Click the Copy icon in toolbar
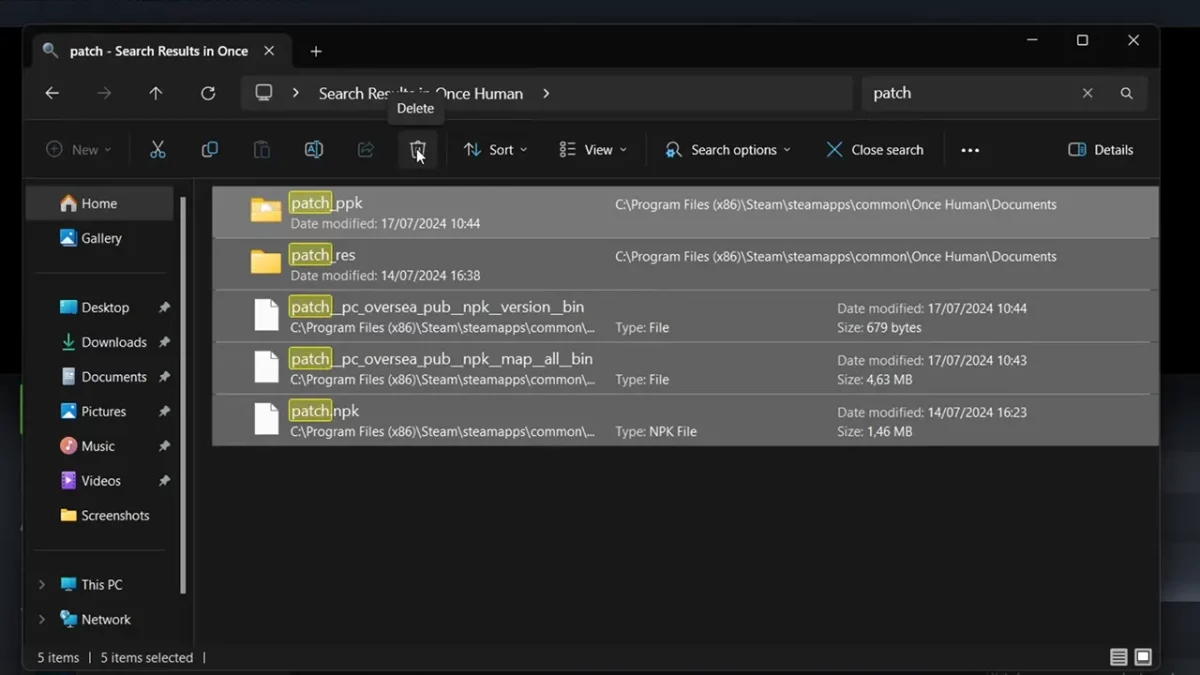Image resolution: width=1200 pixels, height=675 pixels. (209, 150)
